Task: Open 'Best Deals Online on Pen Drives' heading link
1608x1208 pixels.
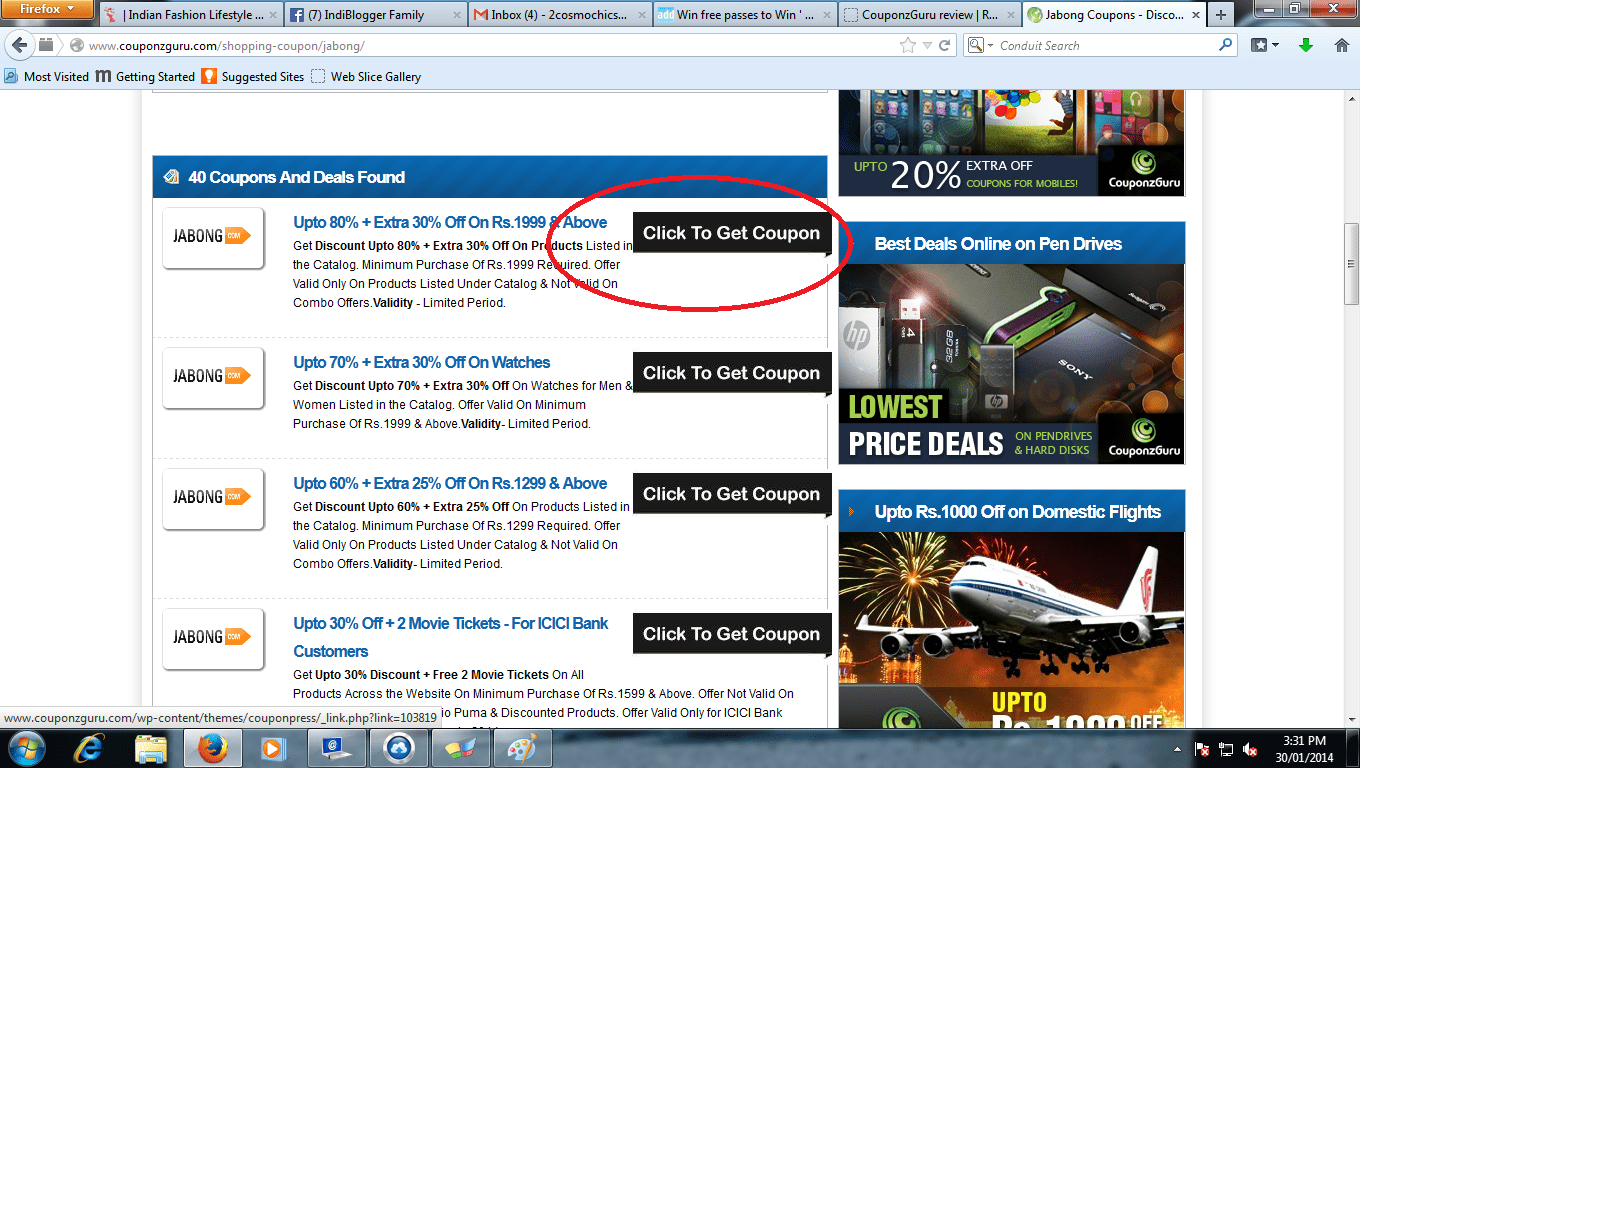Action: pos(998,244)
